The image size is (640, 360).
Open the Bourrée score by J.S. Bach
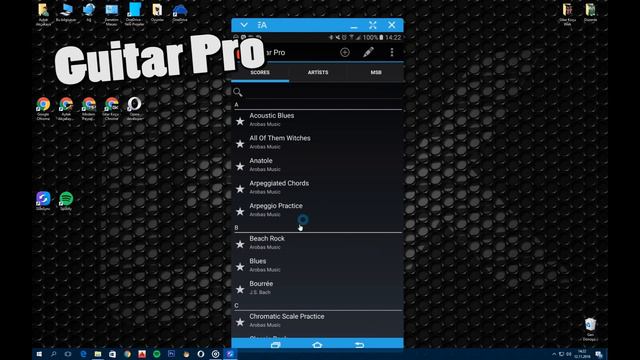tap(317, 288)
